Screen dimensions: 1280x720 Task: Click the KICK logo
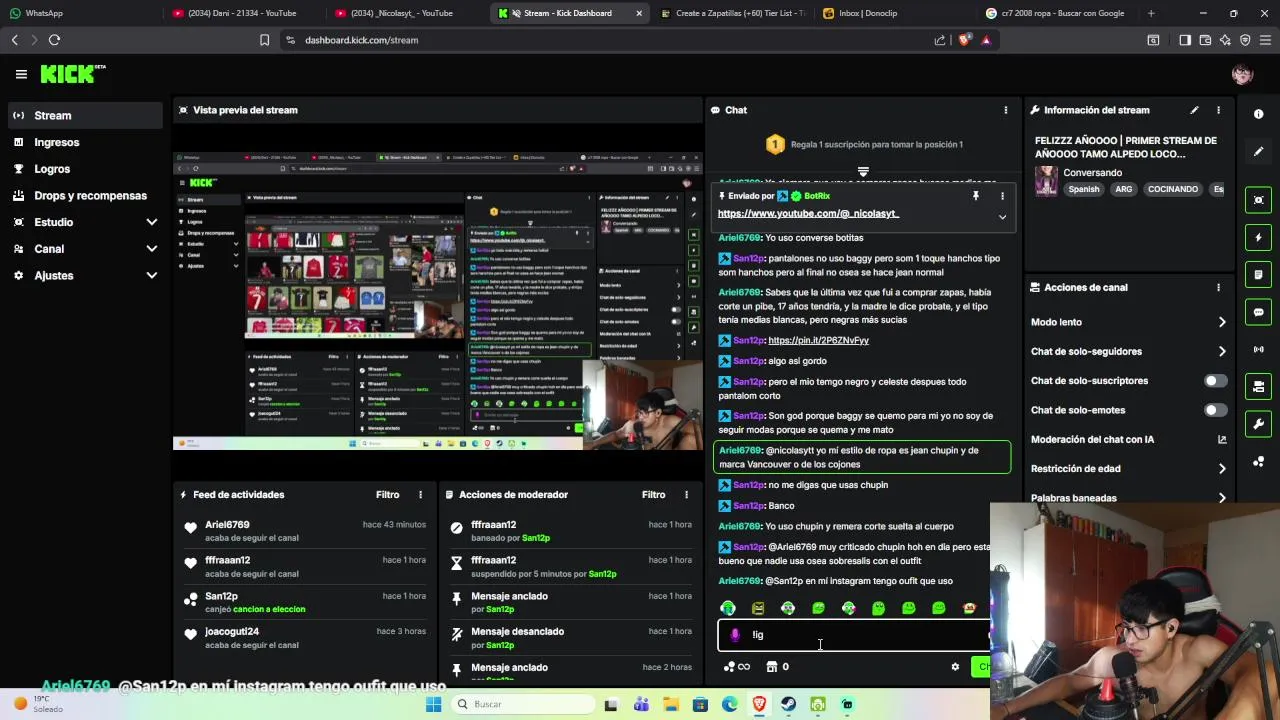(72, 74)
